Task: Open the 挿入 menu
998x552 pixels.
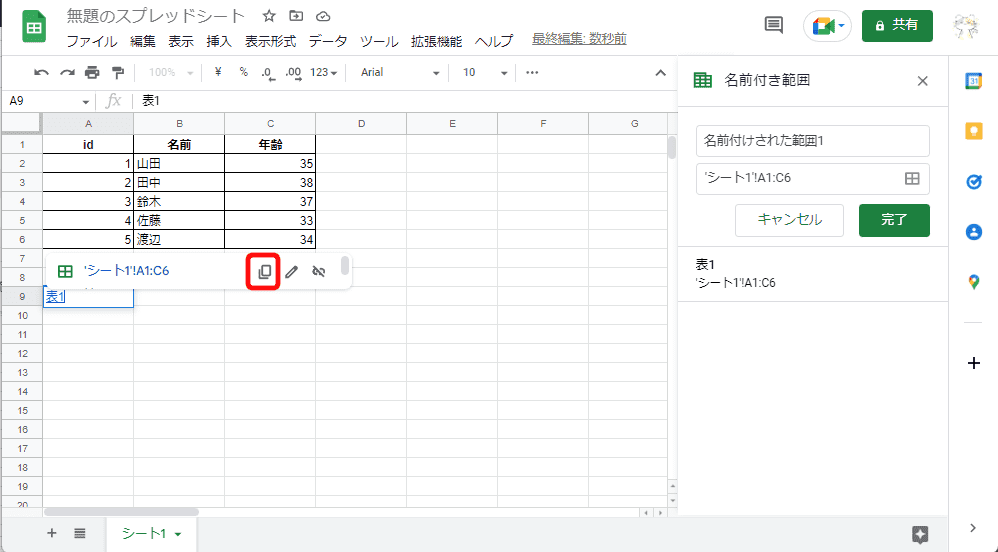Action: [x=219, y=41]
